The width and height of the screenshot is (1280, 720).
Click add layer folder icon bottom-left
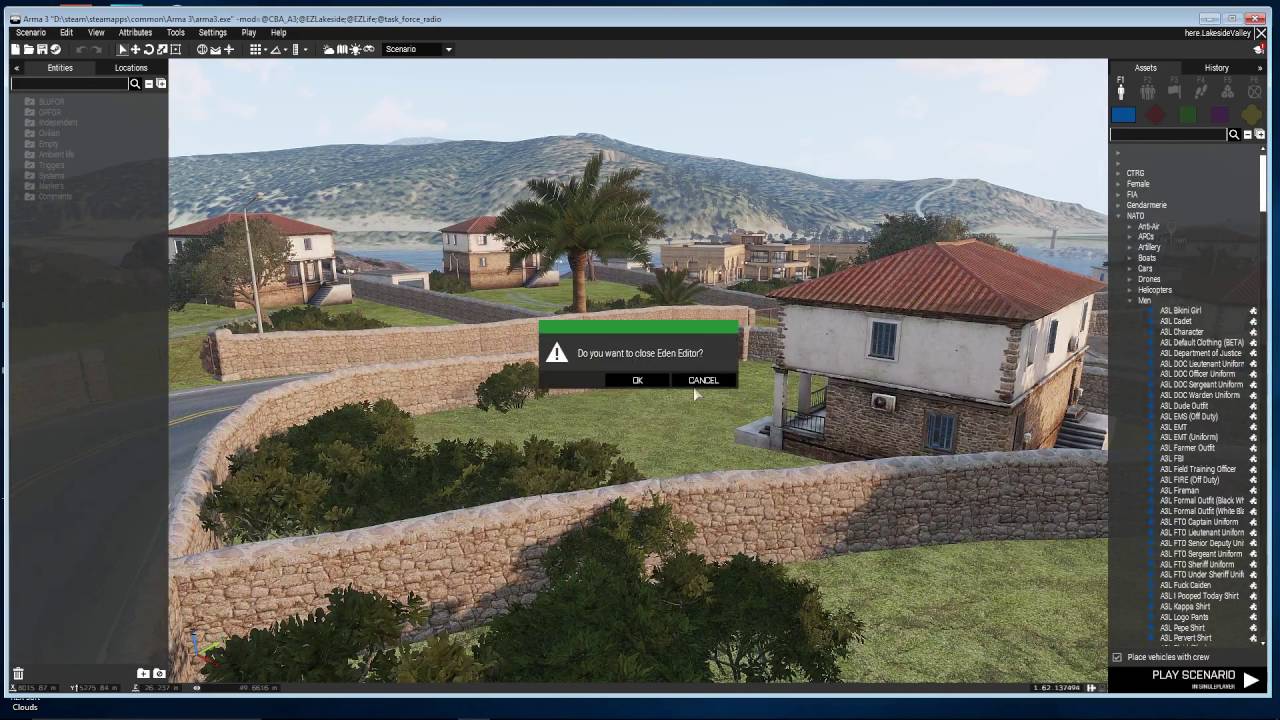(143, 674)
